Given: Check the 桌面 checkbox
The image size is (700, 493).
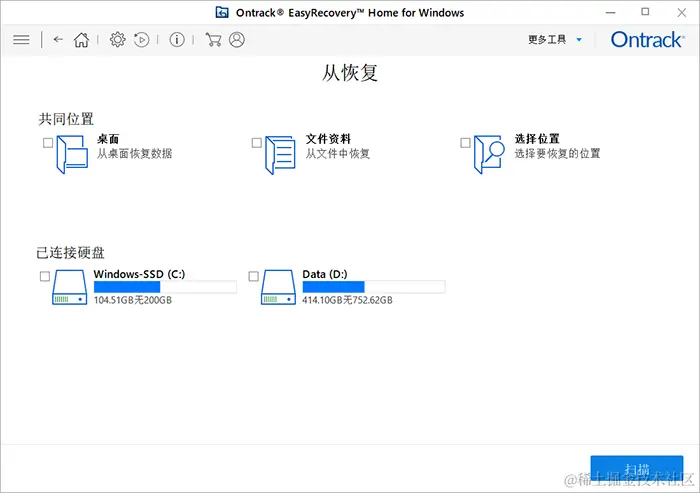Looking at the screenshot, I should point(48,143).
